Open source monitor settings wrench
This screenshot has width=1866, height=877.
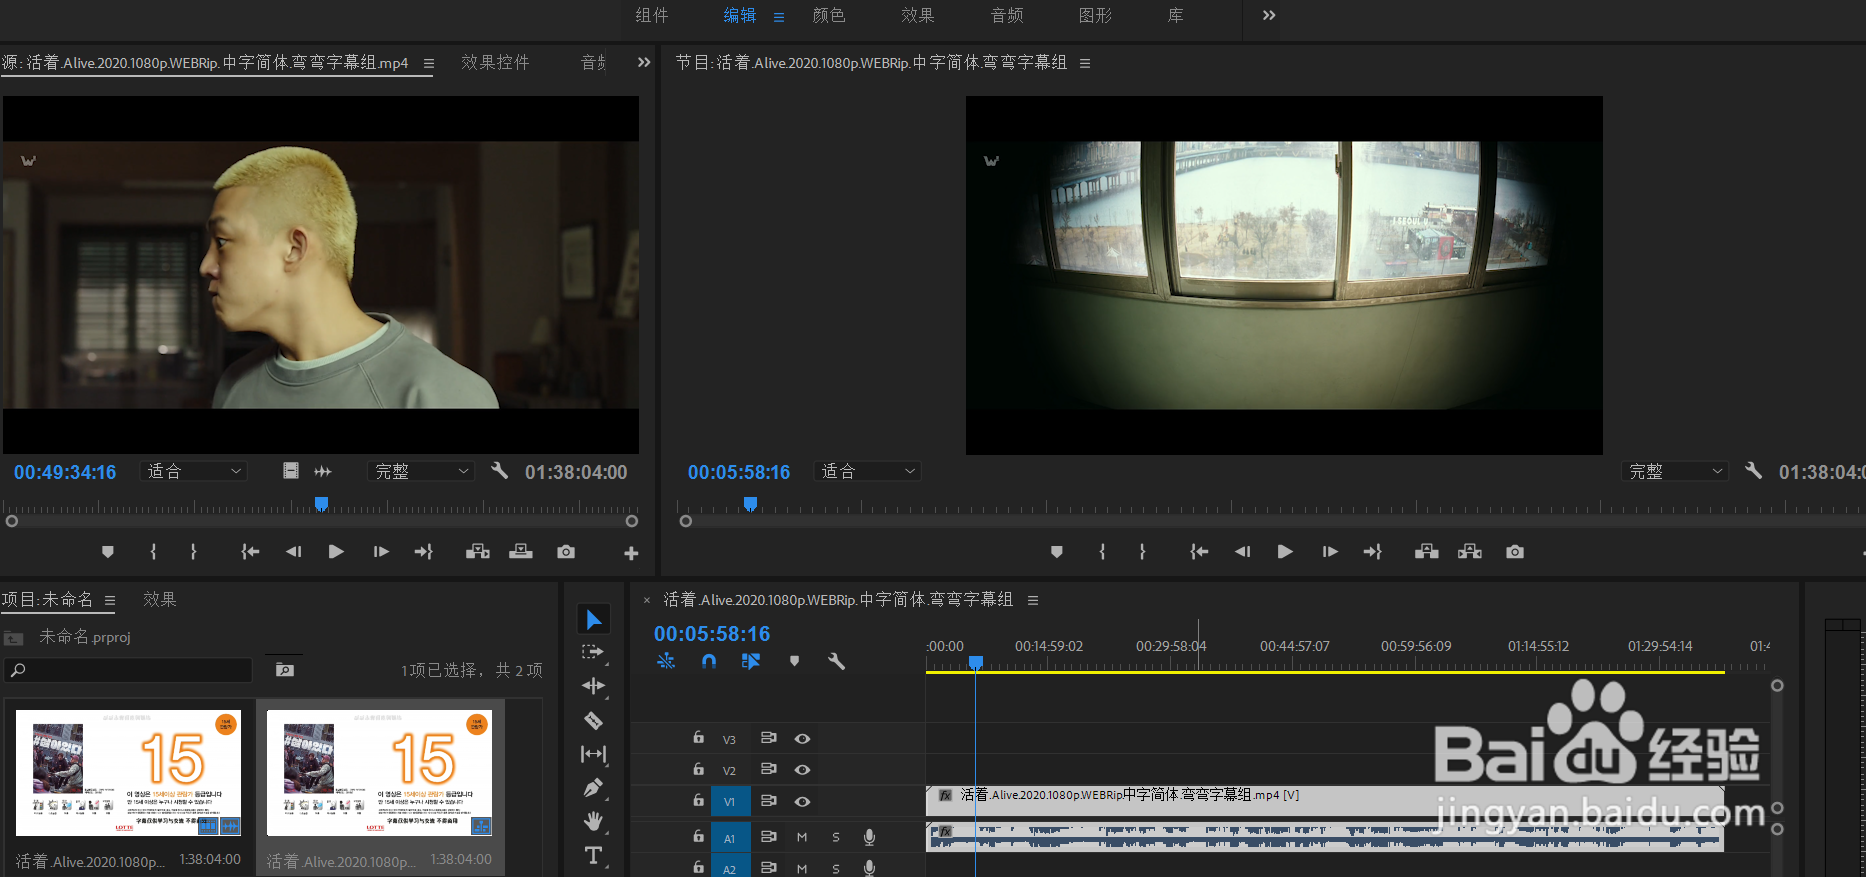[500, 470]
